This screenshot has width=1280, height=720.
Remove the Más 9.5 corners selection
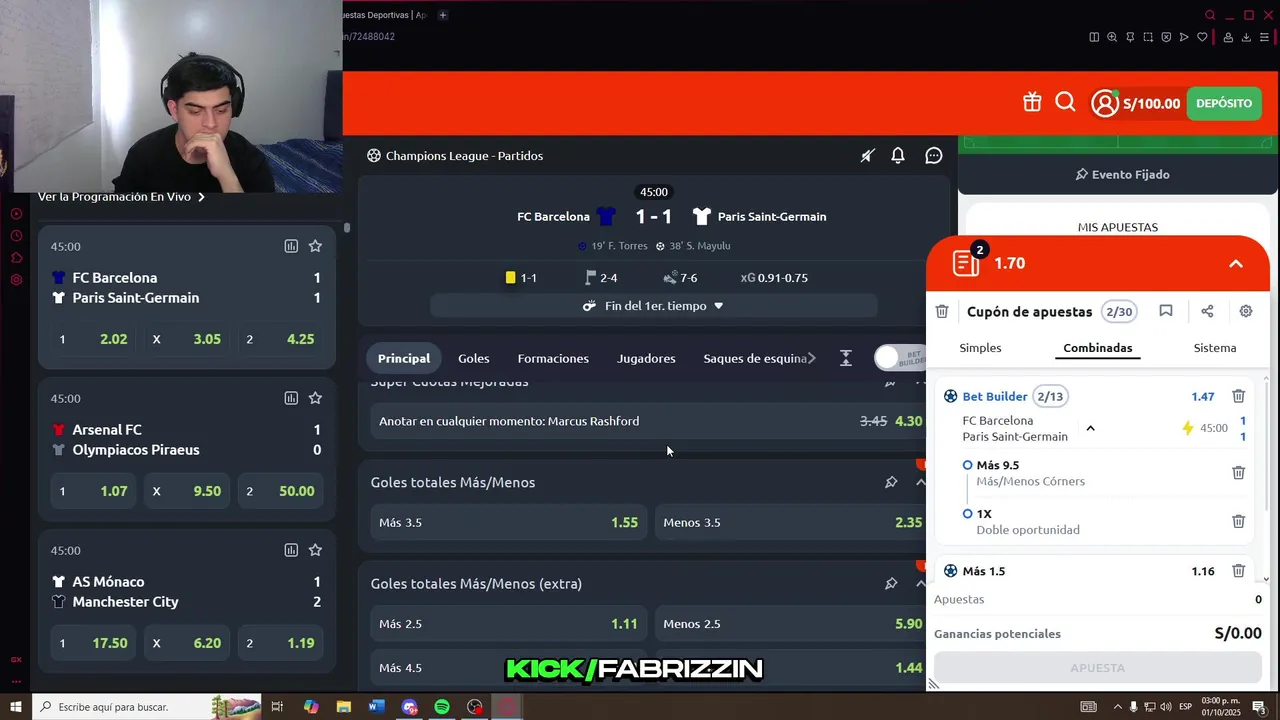pos(1238,473)
